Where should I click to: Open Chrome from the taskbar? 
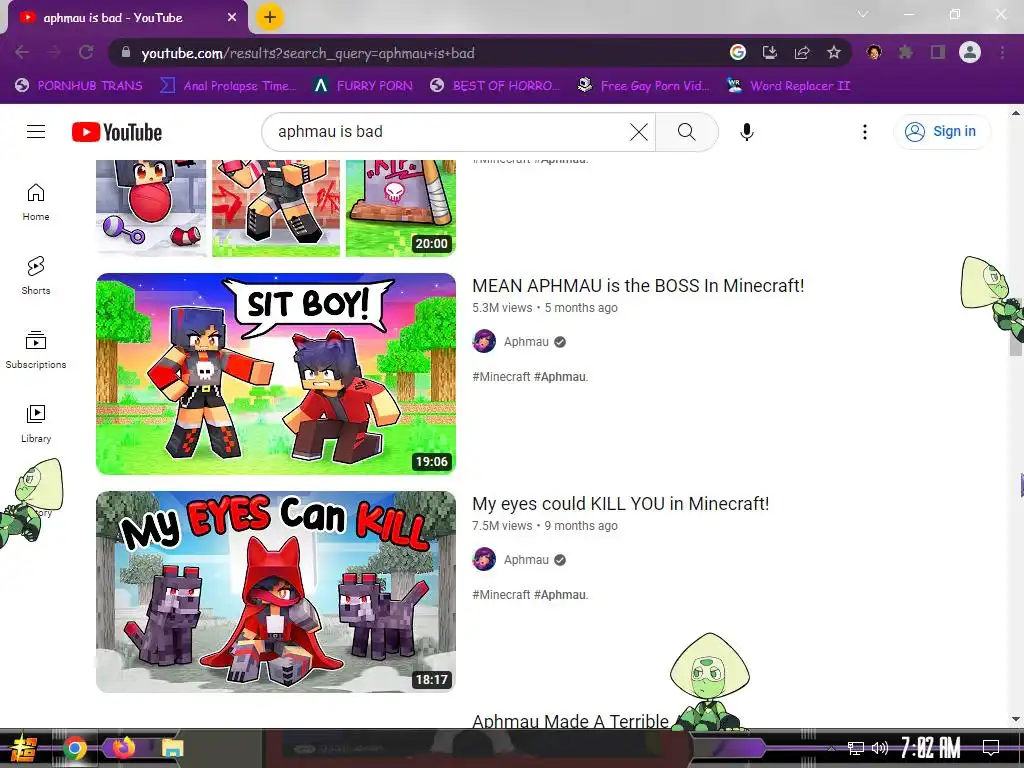coord(75,748)
